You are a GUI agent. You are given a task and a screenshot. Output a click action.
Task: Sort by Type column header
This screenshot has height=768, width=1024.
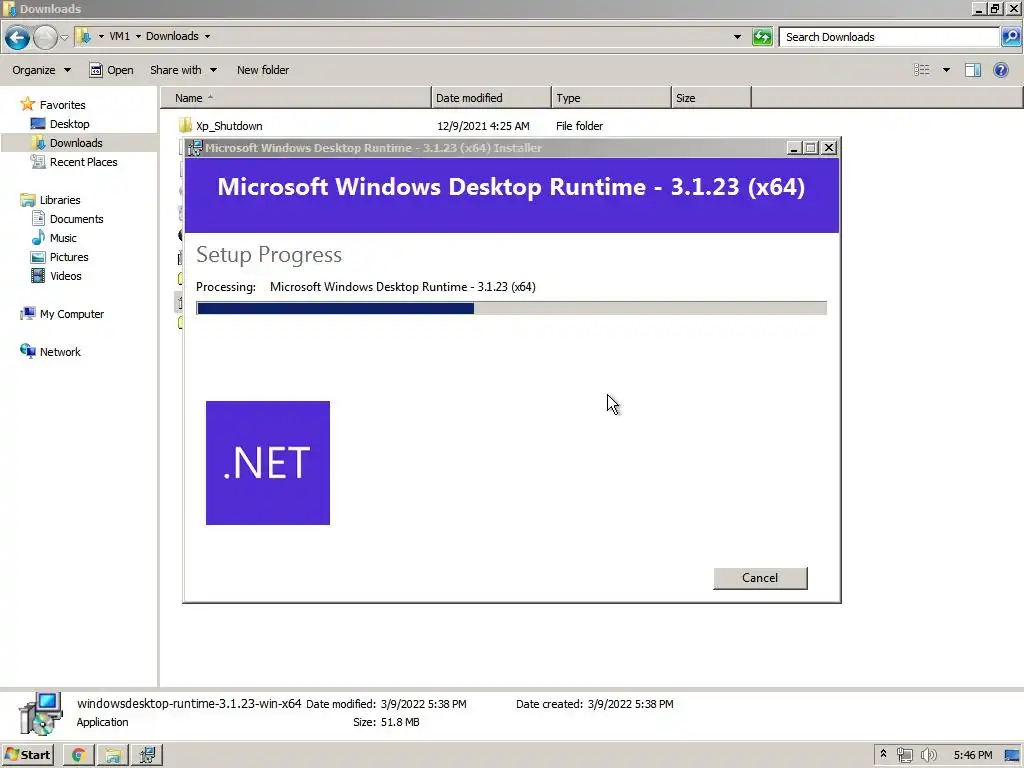(611, 98)
